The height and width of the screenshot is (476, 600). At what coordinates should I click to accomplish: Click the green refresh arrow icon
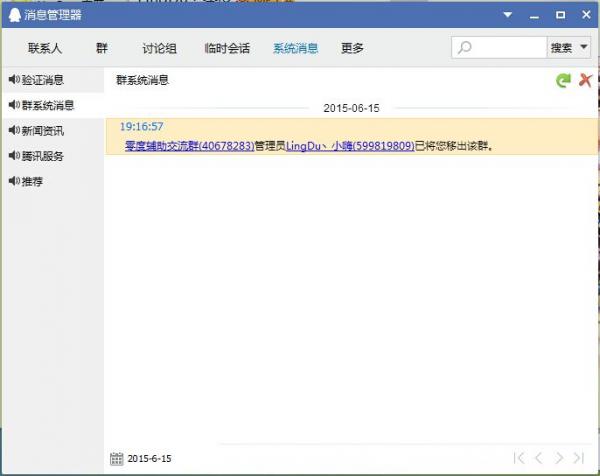click(563, 80)
